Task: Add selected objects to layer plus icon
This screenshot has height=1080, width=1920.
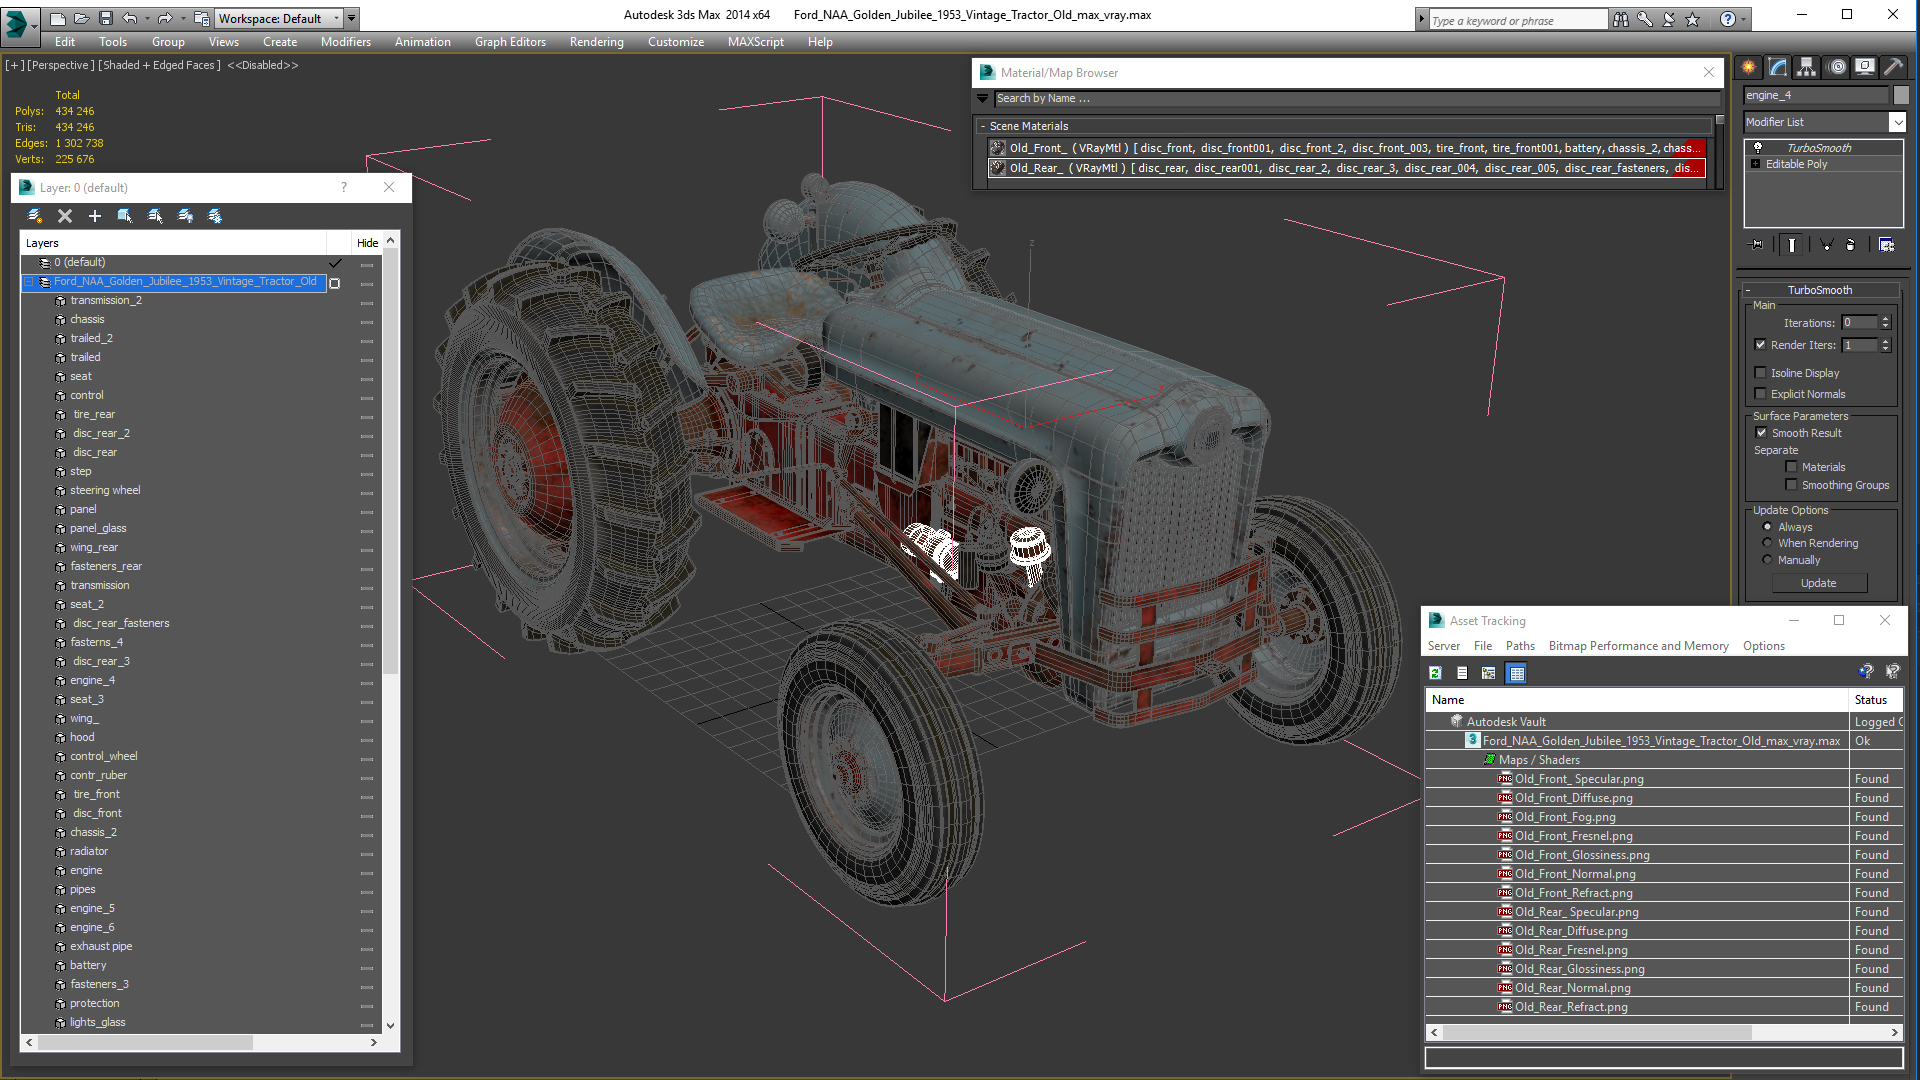Action: [95, 216]
